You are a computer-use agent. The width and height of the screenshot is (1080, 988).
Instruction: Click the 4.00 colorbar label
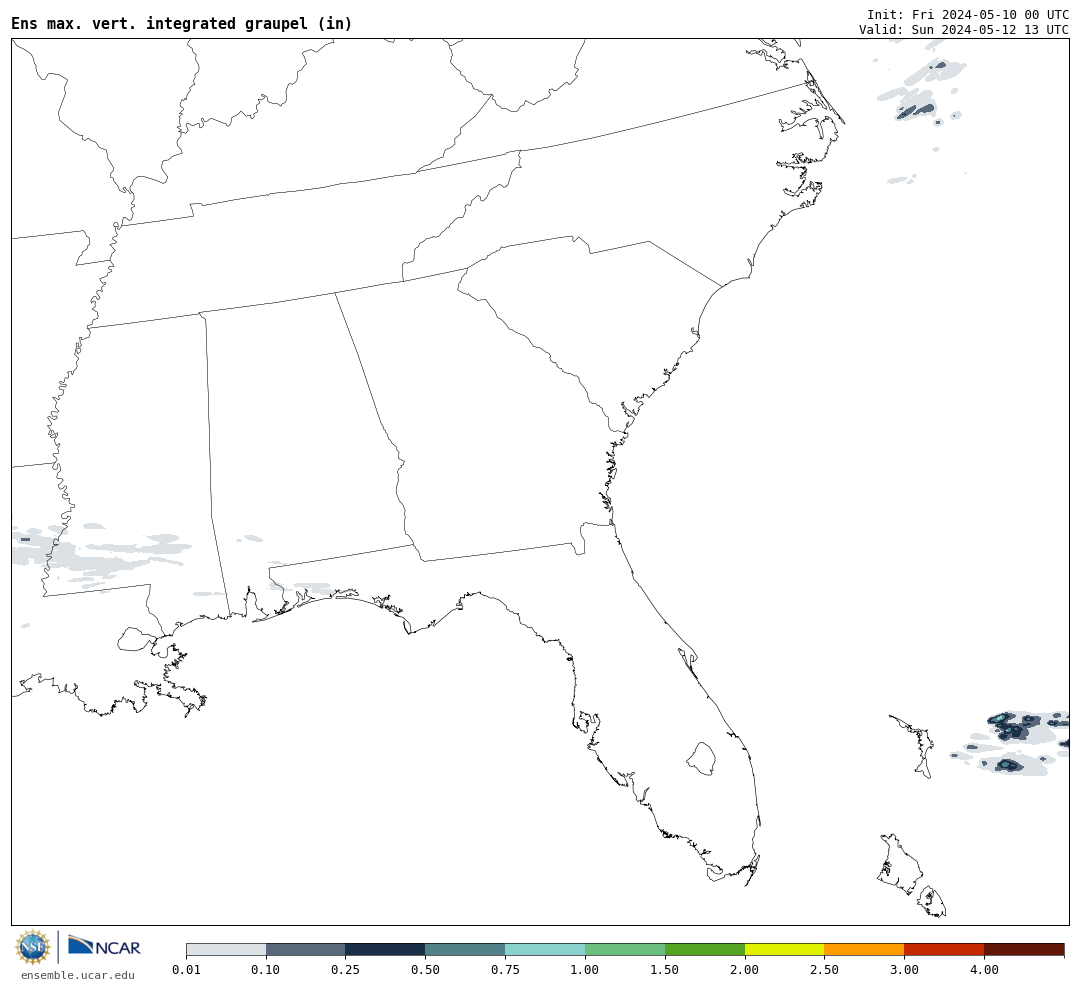[x=984, y=969]
